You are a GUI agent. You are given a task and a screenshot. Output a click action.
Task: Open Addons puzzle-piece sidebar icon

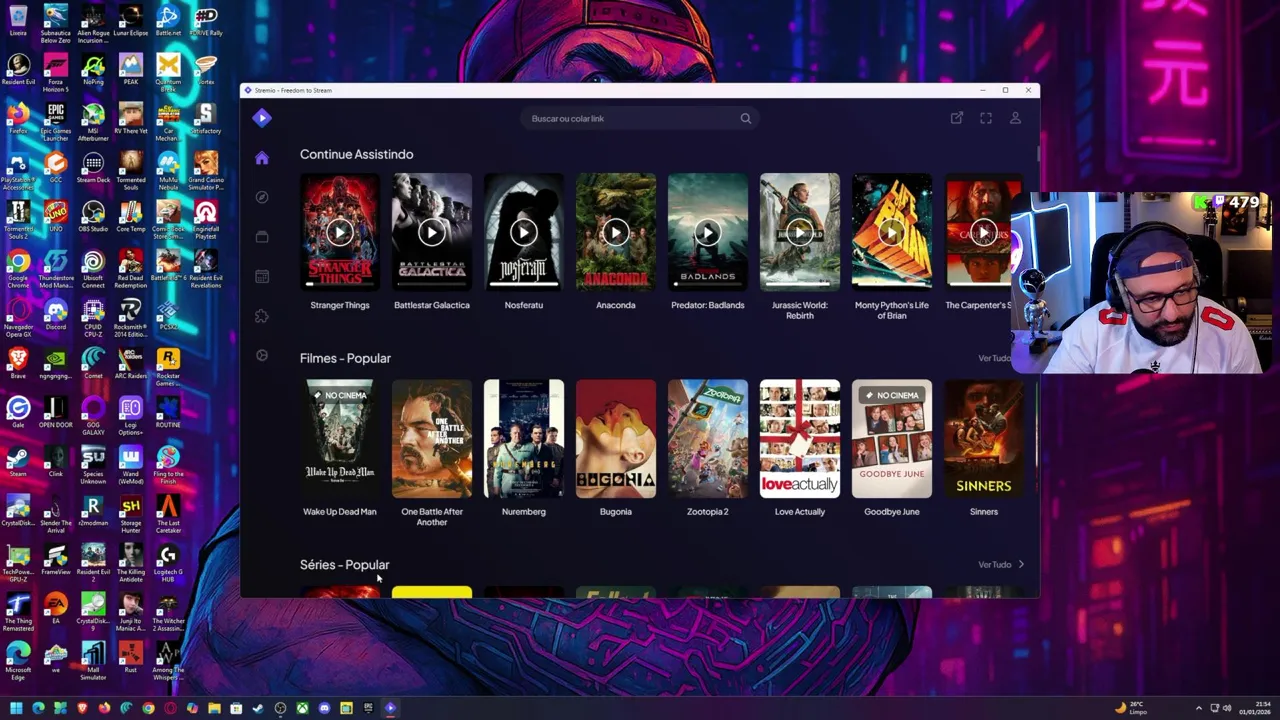coord(262,316)
